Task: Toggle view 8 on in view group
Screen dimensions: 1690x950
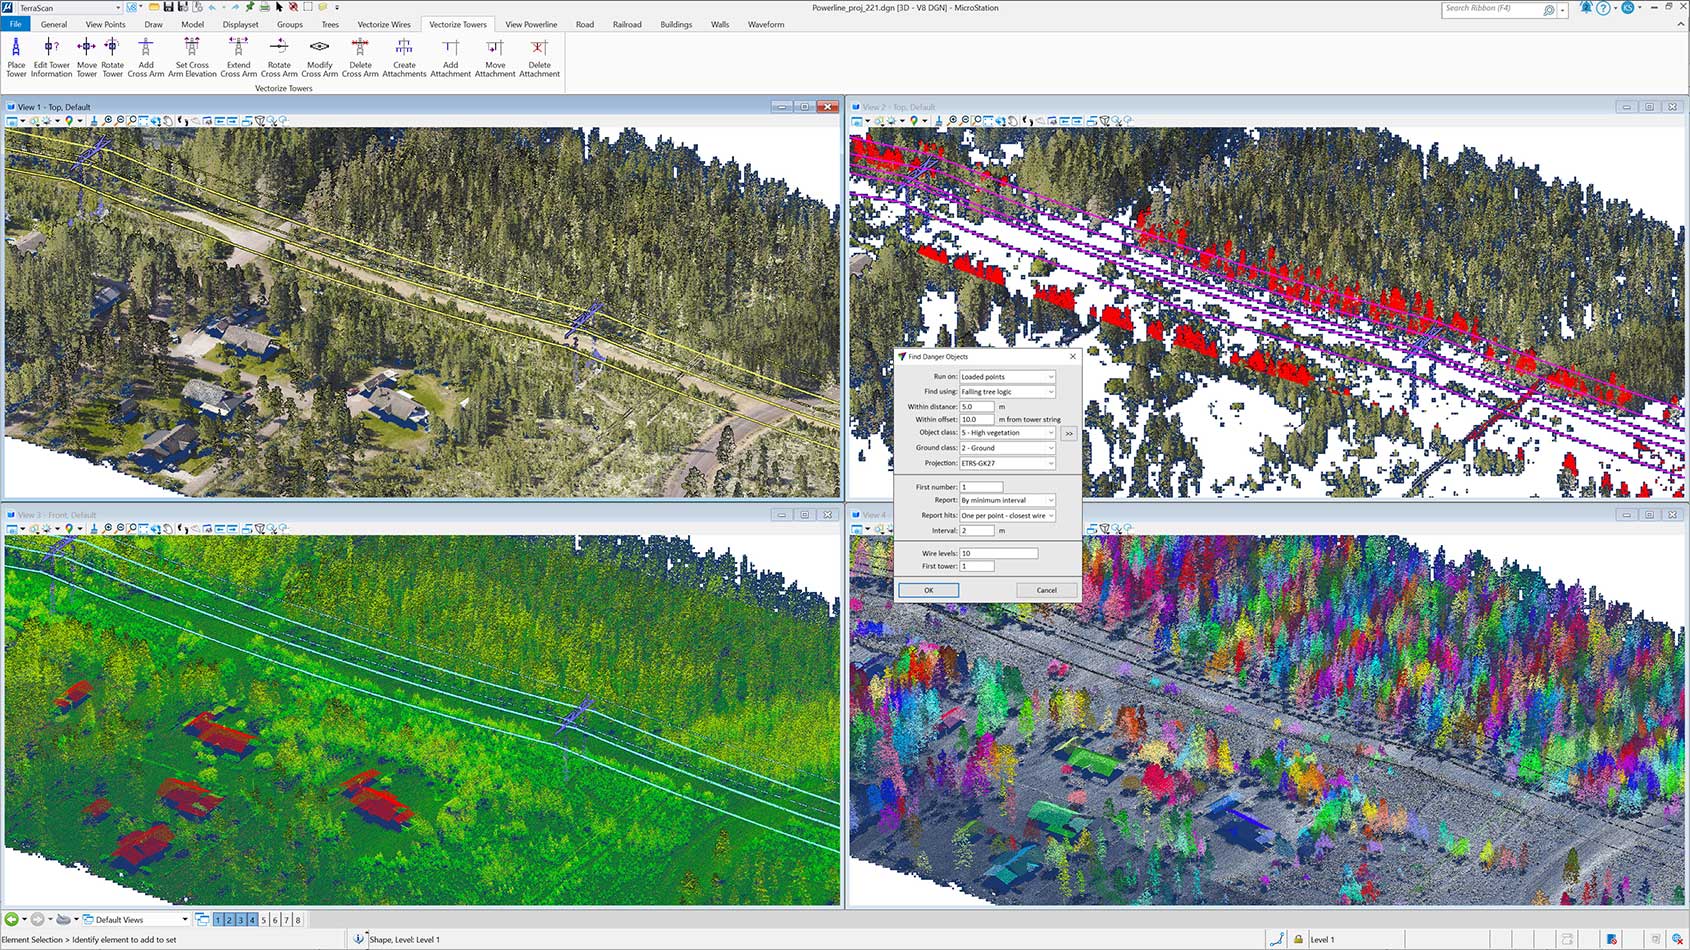Action: click(x=298, y=920)
